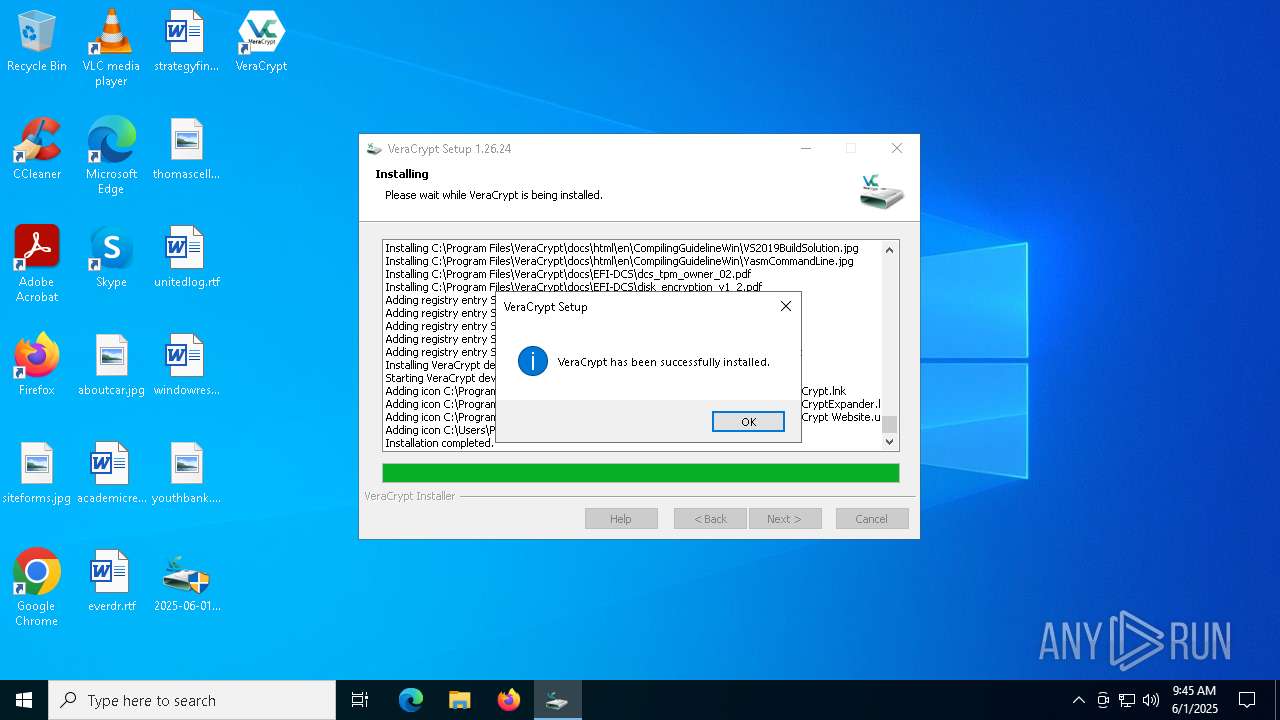Click the 'Installation completed.' log line
Viewport: 1280px width, 720px height.
439,443
